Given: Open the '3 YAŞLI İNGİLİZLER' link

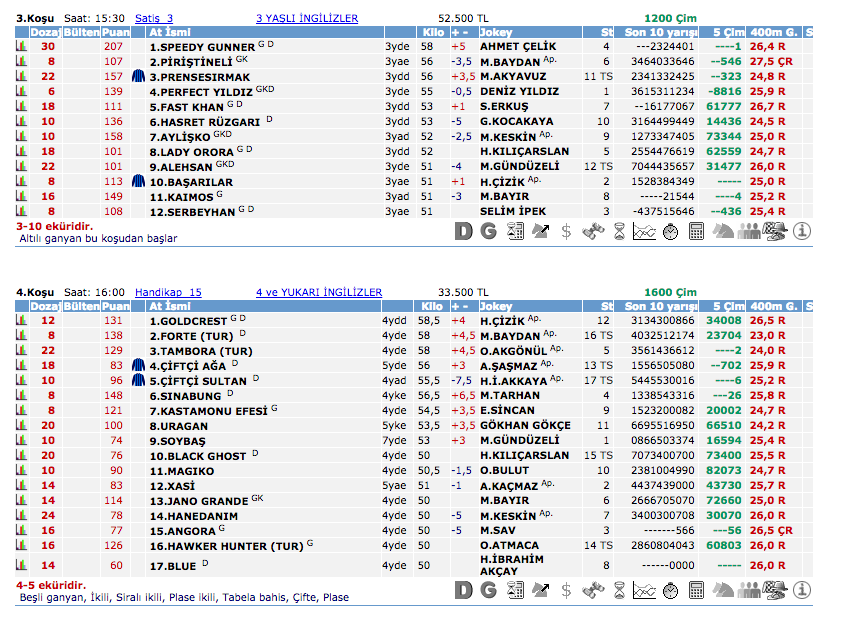Looking at the screenshot, I should coord(307,18).
